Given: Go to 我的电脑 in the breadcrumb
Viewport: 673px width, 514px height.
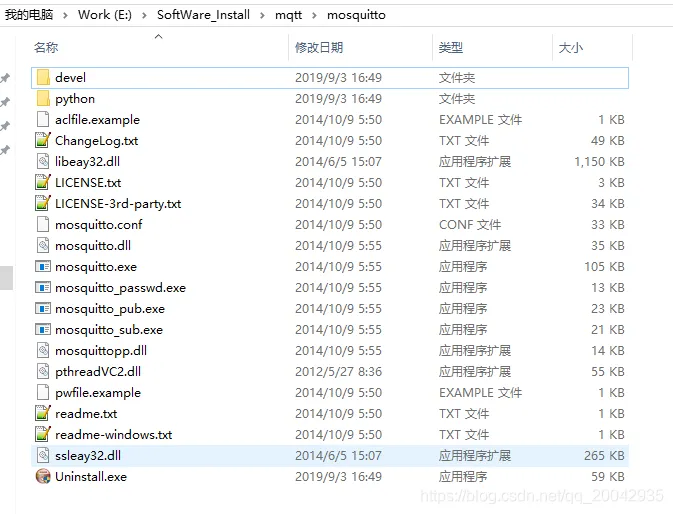Looking at the screenshot, I should pos(29,15).
